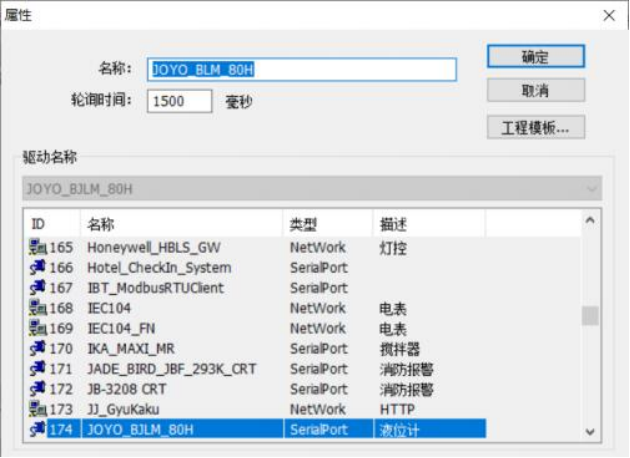Click serial port icon of row 170

pyautogui.click(x=38, y=348)
